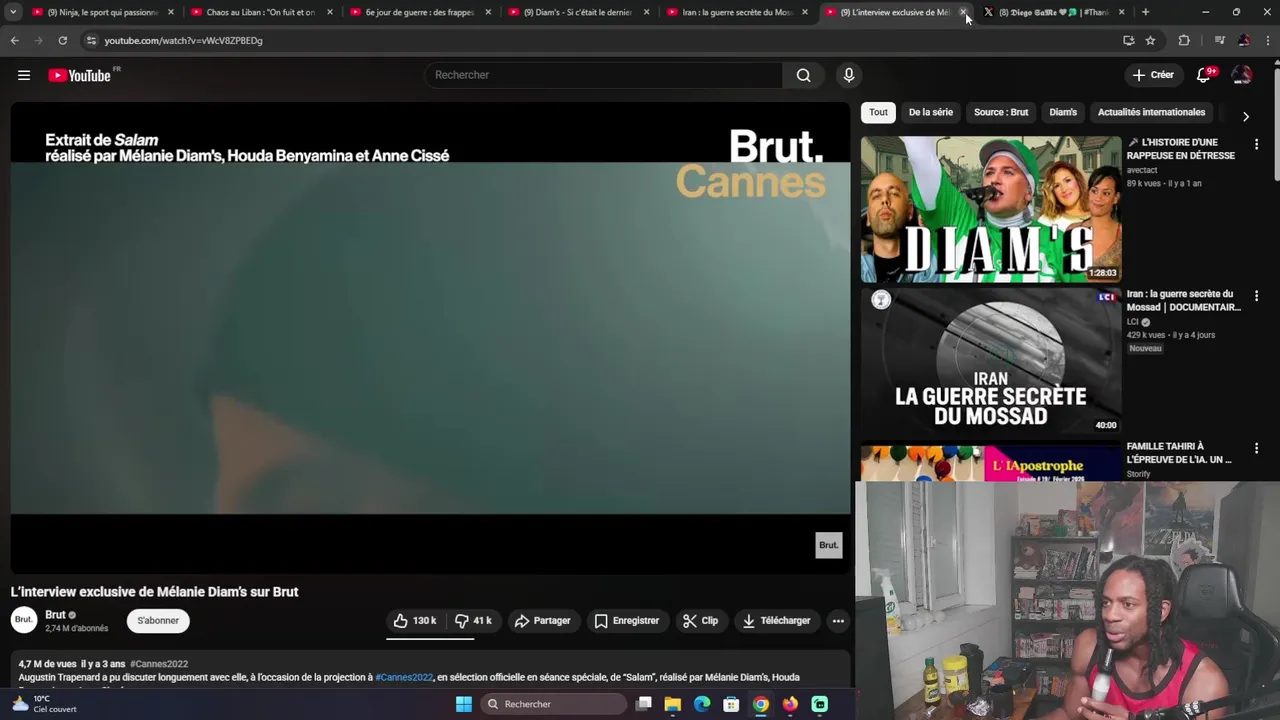Image resolution: width=1280 pixels, height=720 pixels.
Task: Open Task View on the taskbar
Action: (x=644, y=704)
